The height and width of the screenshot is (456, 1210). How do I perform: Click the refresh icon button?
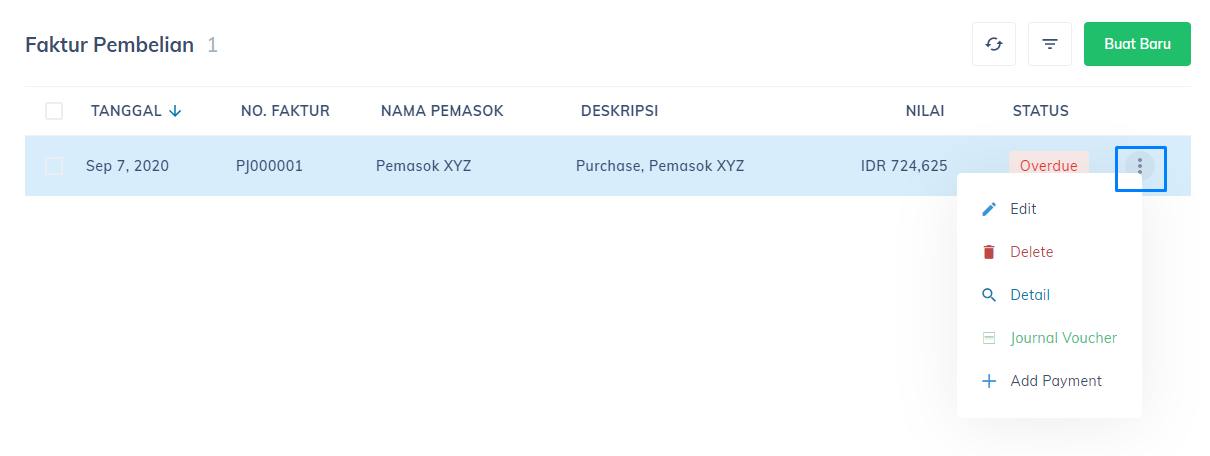click(994, 44)
